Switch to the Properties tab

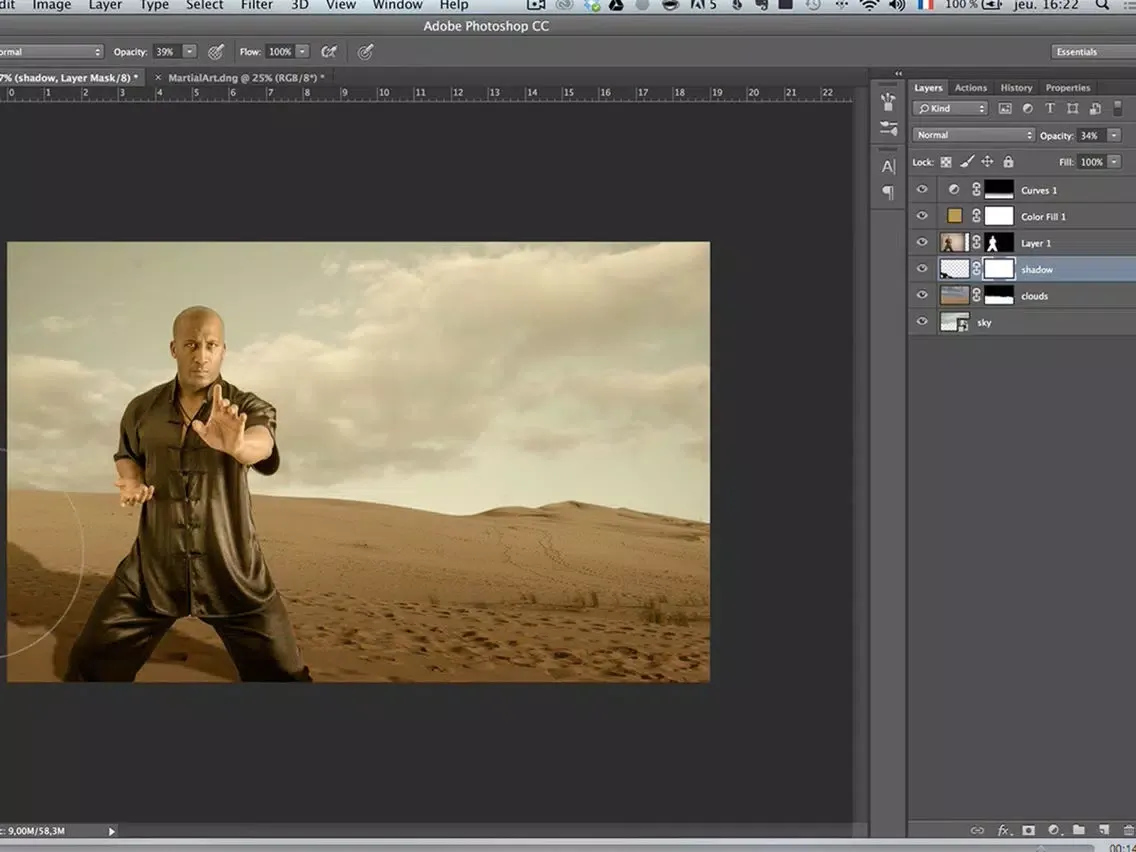1067,88
